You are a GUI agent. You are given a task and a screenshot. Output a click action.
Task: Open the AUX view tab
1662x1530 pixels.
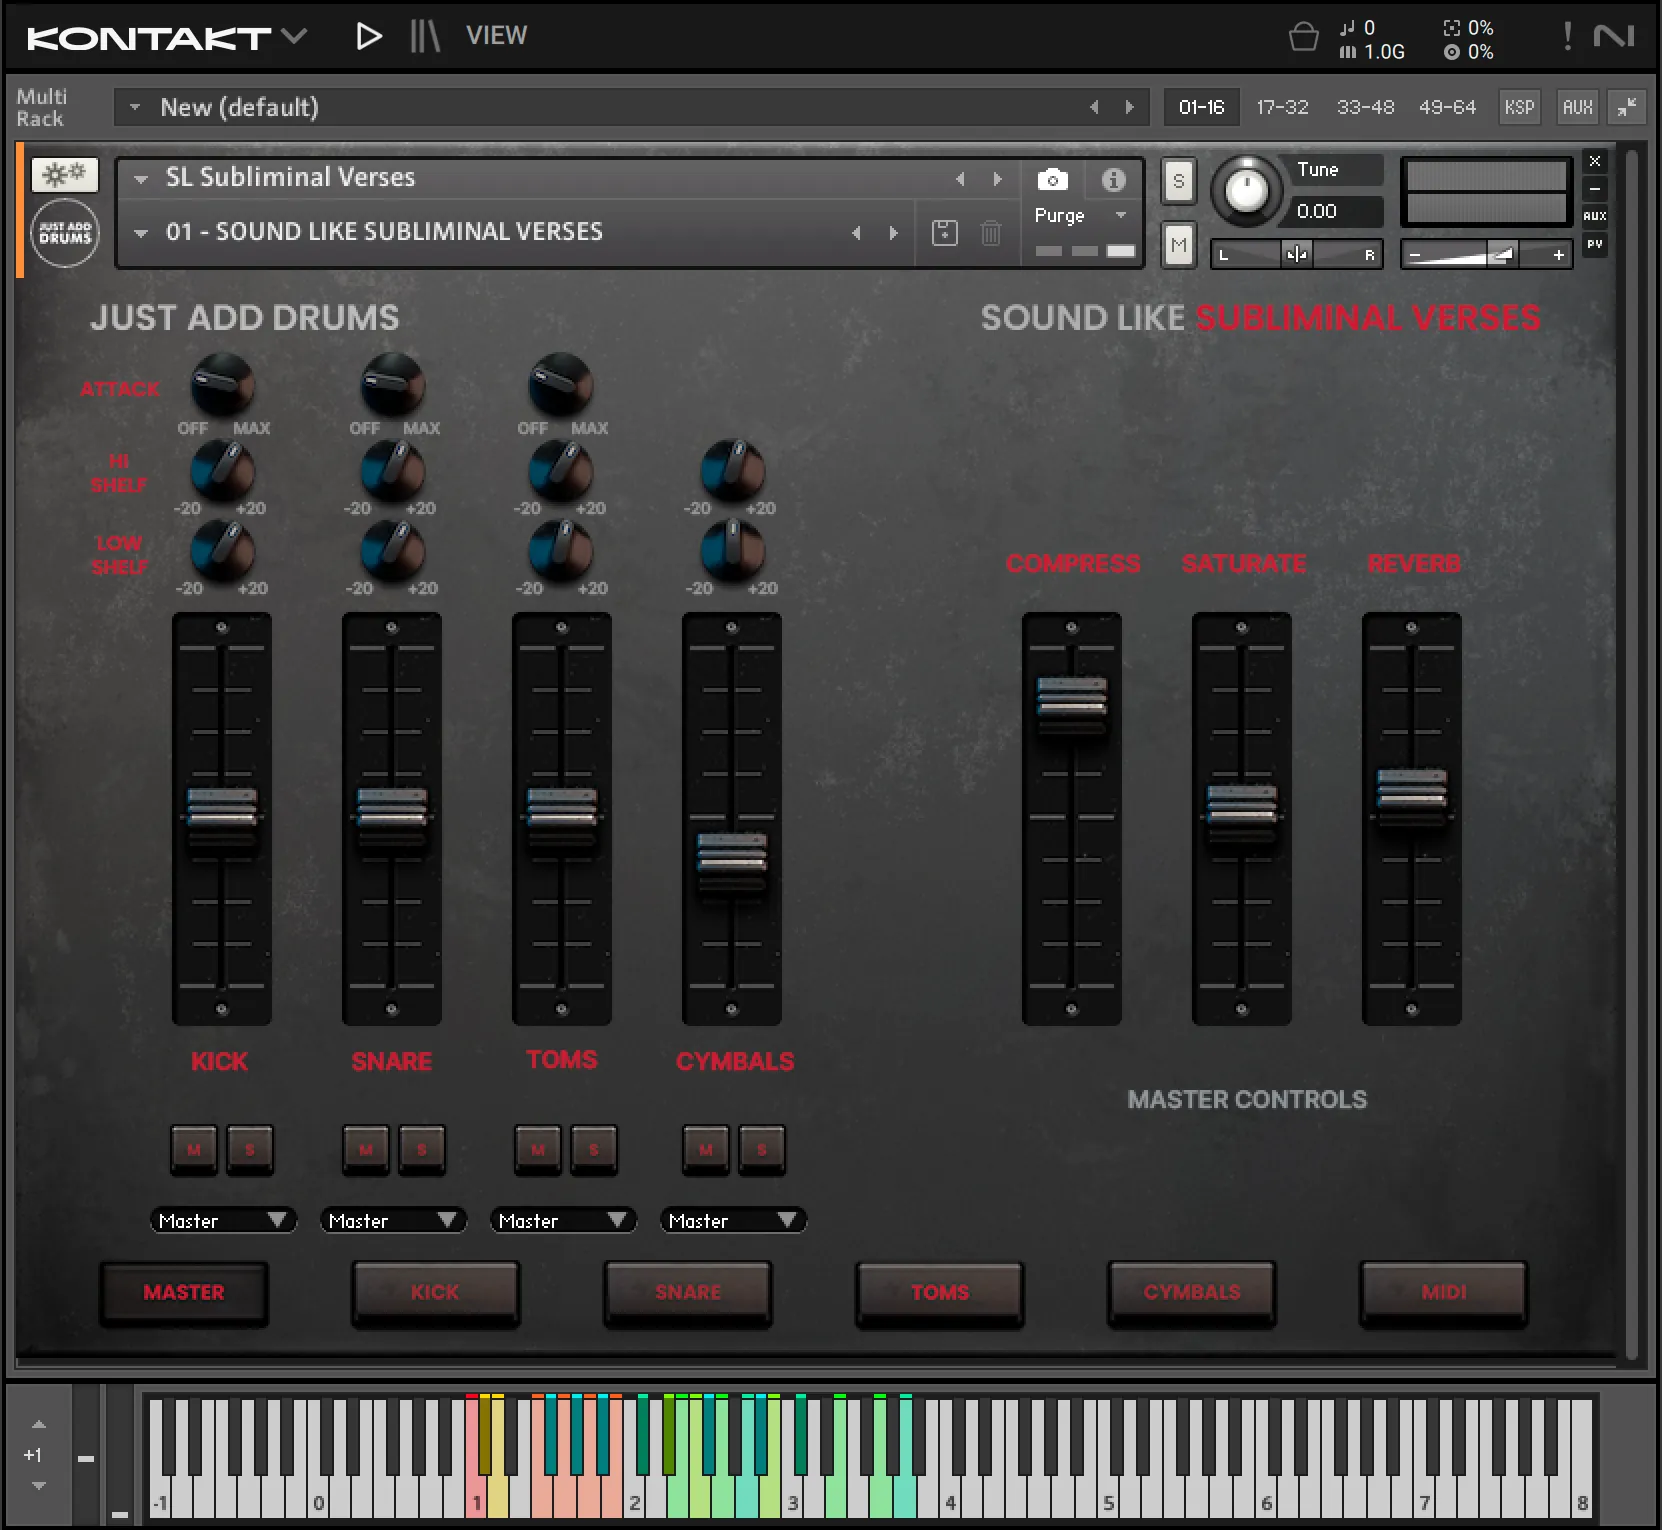pos(1577,107)
